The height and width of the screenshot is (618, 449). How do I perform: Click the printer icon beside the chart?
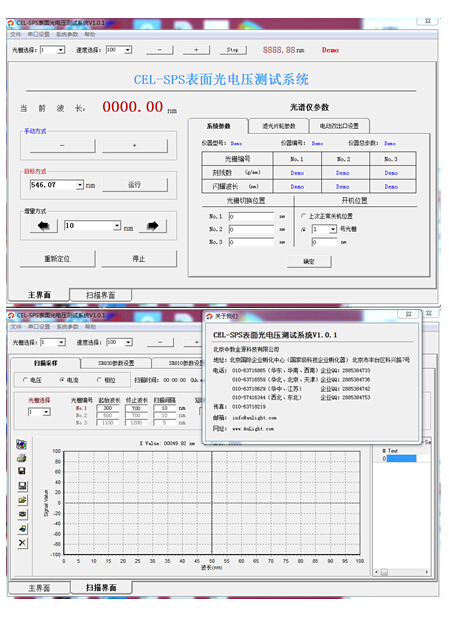[22, 458]
